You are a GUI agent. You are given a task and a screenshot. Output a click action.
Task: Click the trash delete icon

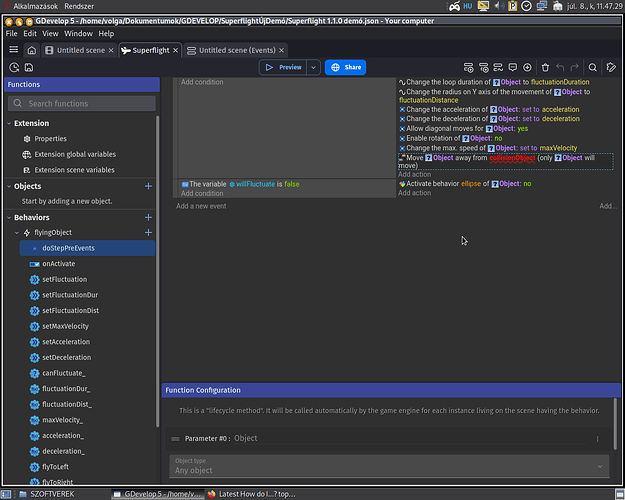[x=545, y=67]
